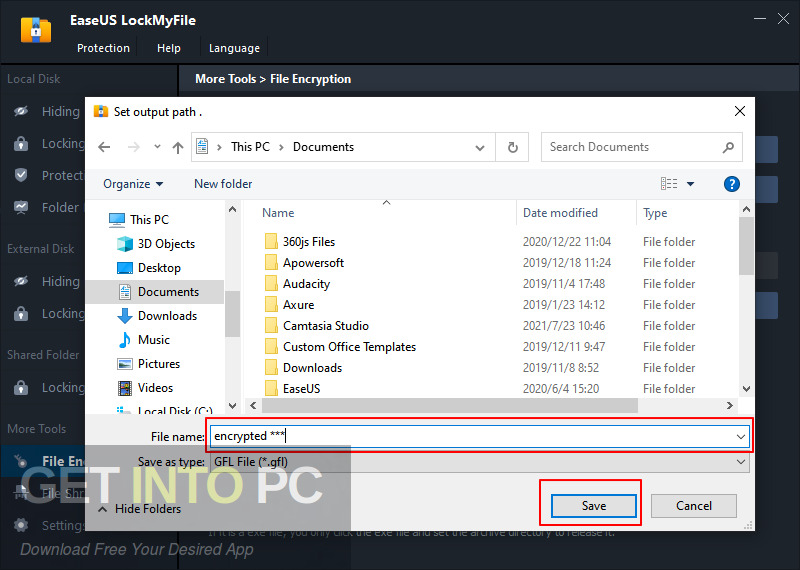Click the Audacity folder icon
800x570 pixels.
click(x=271, y=283)
